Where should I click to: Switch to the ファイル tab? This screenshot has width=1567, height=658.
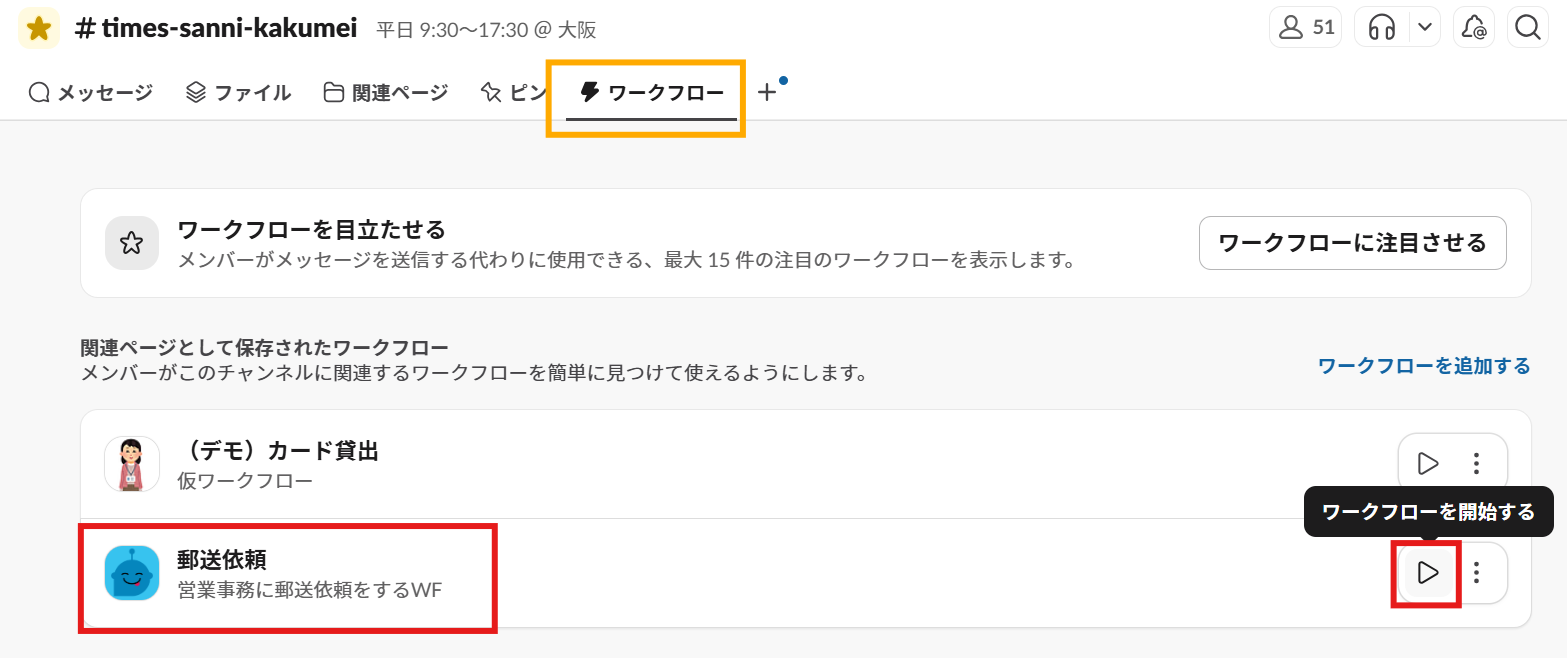239,93
